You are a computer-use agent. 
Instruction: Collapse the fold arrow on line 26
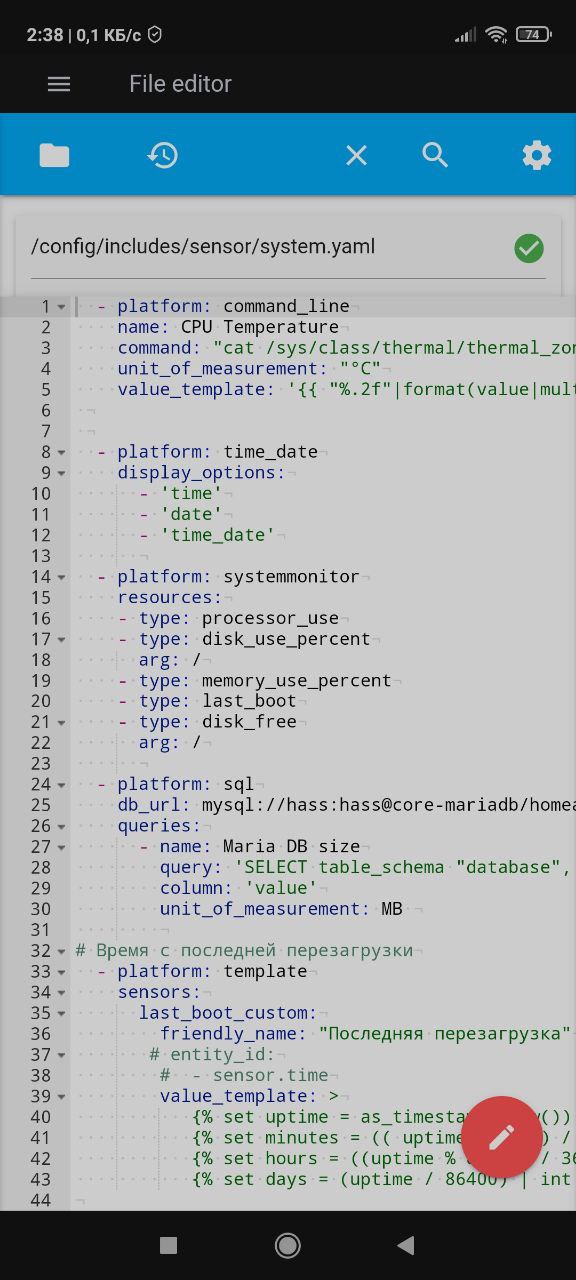(61, 826)
